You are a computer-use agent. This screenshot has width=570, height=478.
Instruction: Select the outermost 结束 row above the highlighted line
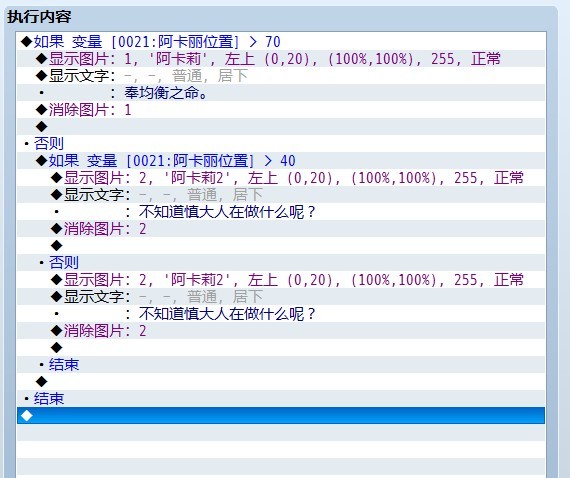281,398
